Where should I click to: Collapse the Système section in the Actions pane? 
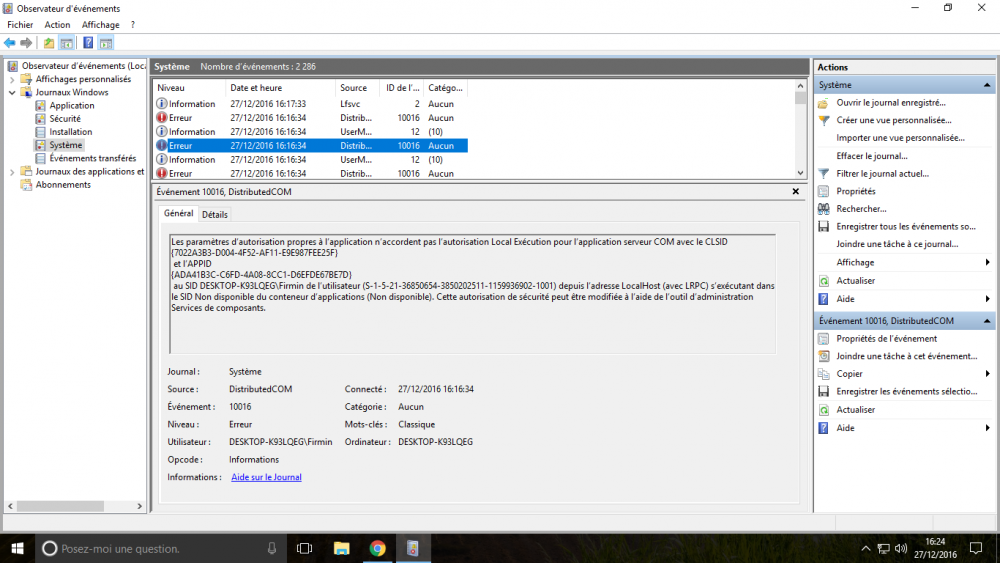click(988, 86)
